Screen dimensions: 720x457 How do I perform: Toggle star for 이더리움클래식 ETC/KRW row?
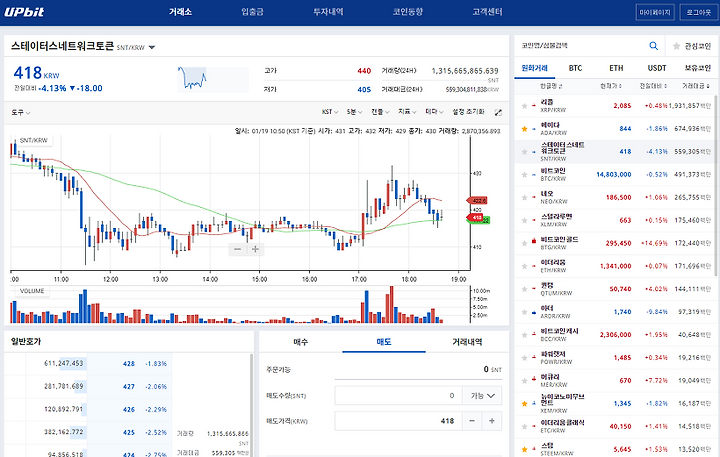pos(524,426)
